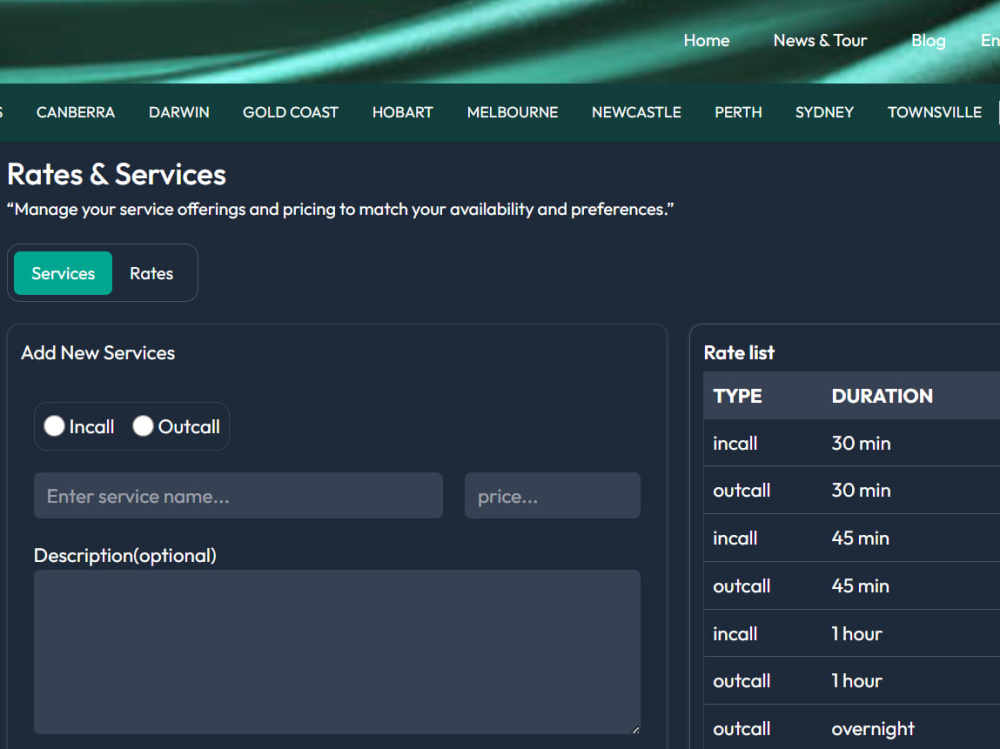Choose Hobart city link
Screen dimensions: 1000x749
point(402,112)
